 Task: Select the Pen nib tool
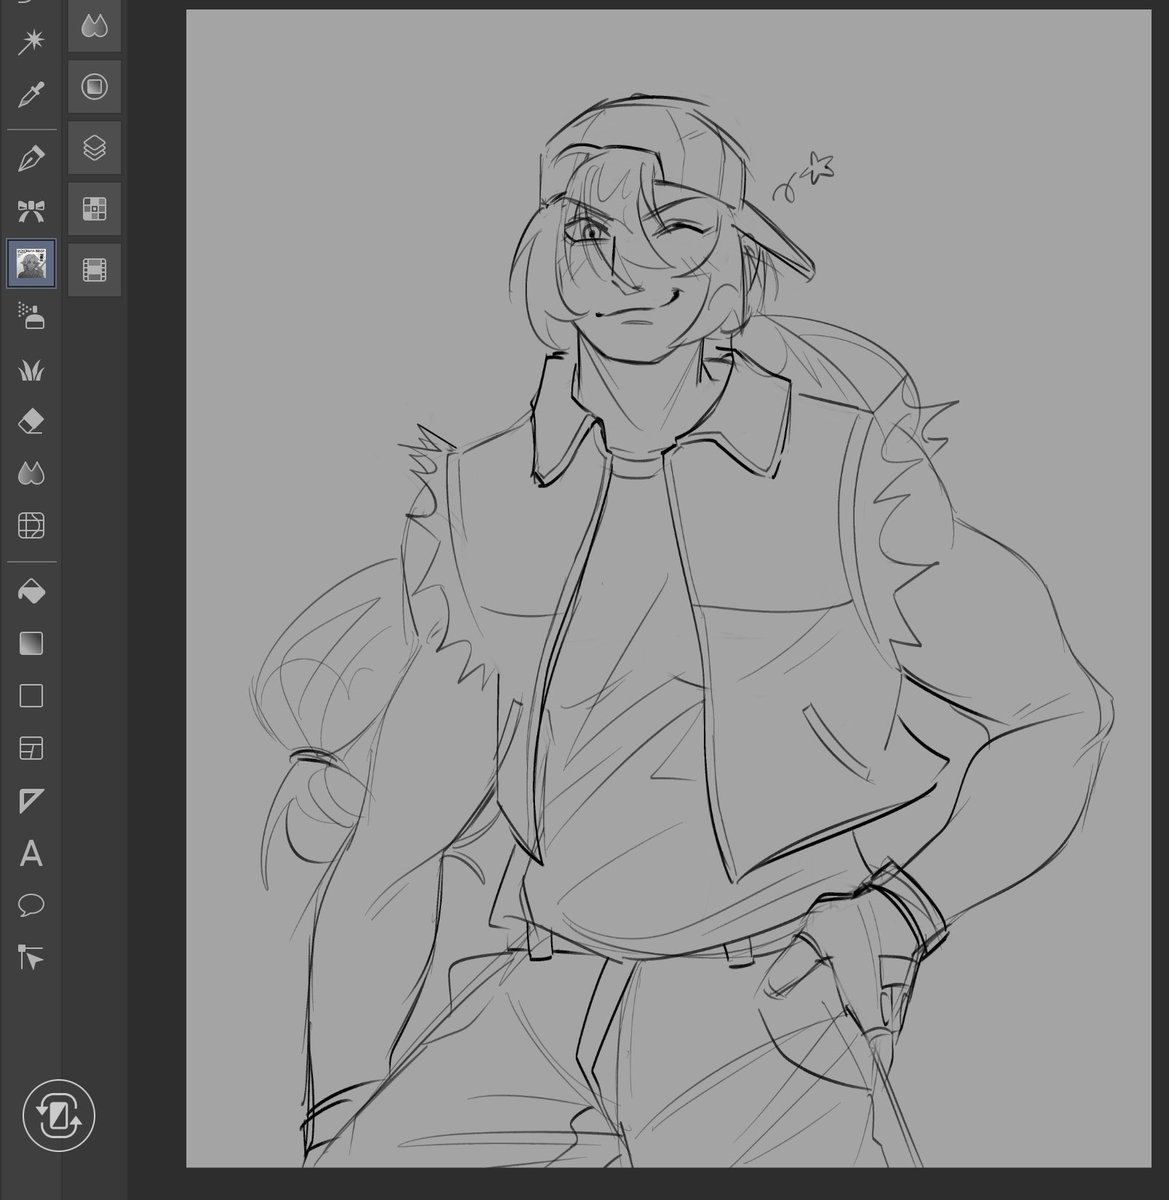31,159
